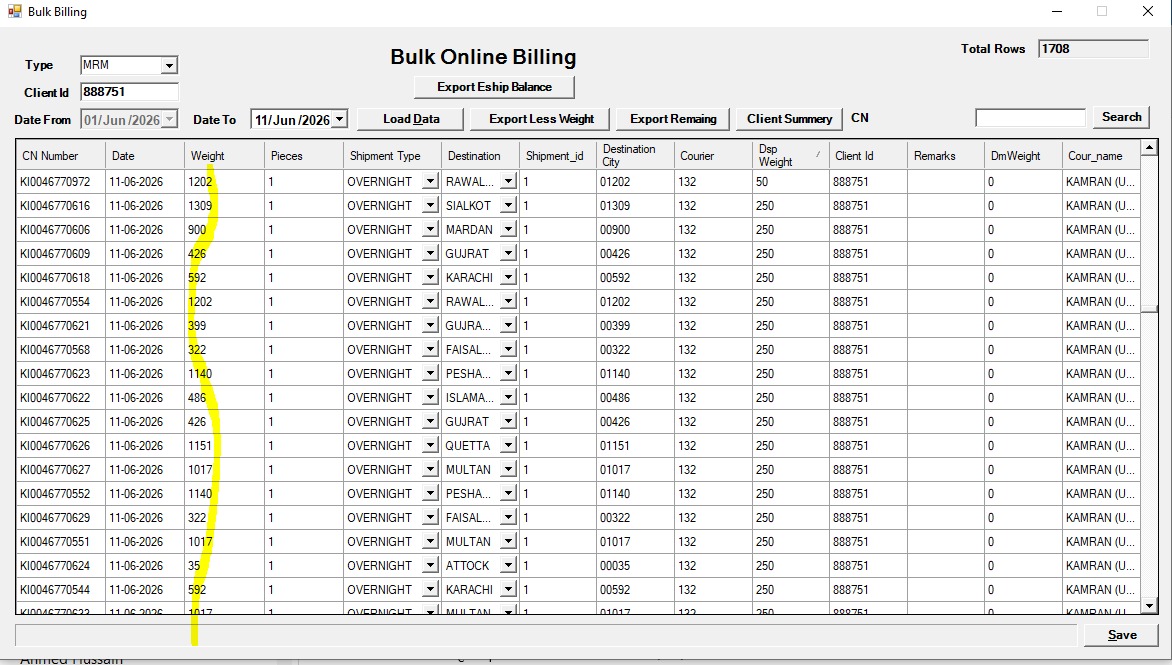Select CN Number KI0046770627
Image resolution: width=1172 pixels, height=665 pixels.
pos(61,469)
